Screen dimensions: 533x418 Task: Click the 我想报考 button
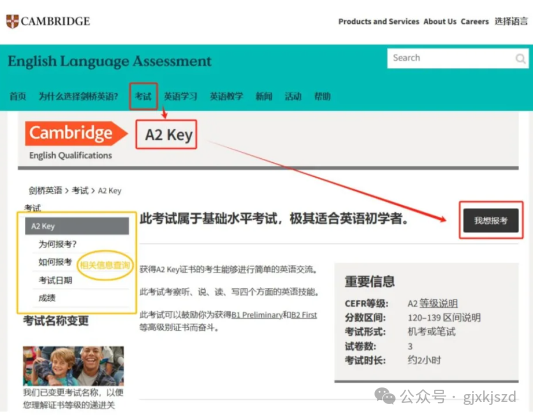[491, 221]
